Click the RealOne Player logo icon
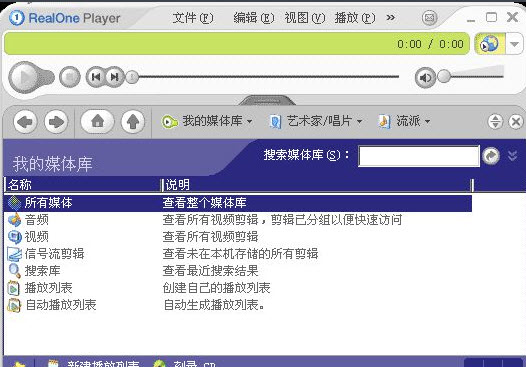Image resolution: width=526 pixels, height=367 pixels. [16, 18]
